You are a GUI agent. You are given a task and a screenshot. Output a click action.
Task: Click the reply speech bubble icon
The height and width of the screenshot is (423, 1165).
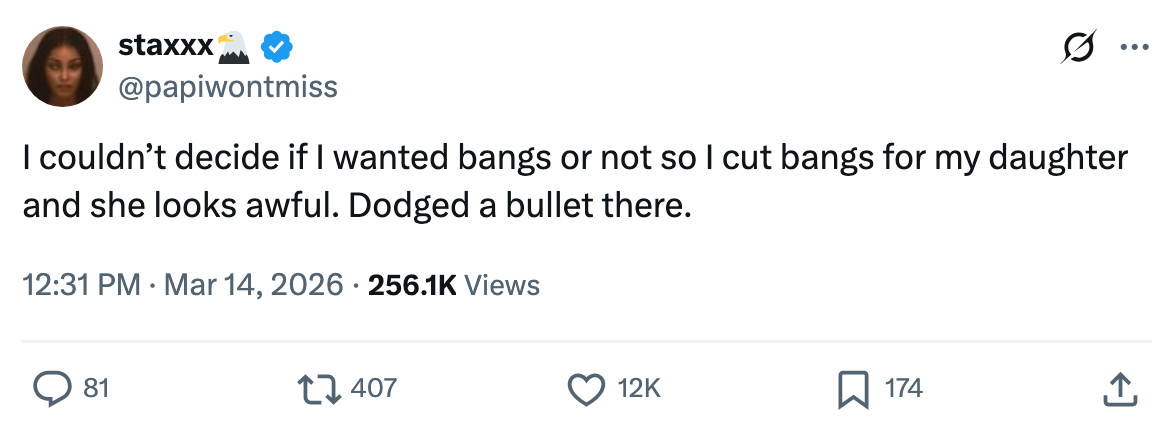49,388
